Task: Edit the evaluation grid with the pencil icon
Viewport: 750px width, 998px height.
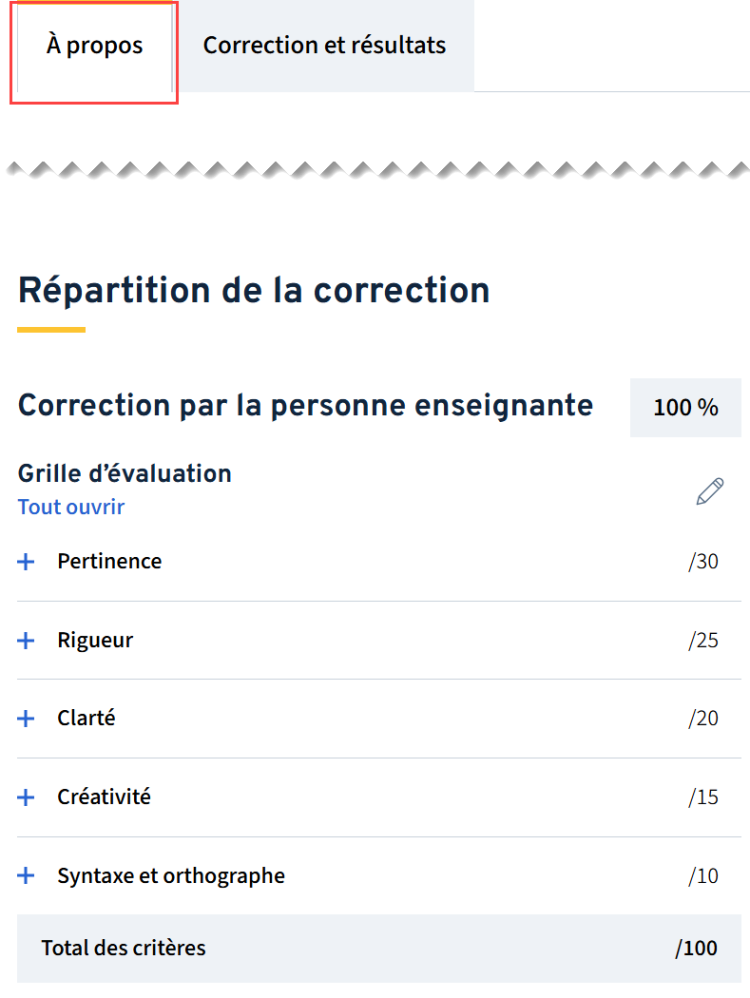Action: click(709, 492)
